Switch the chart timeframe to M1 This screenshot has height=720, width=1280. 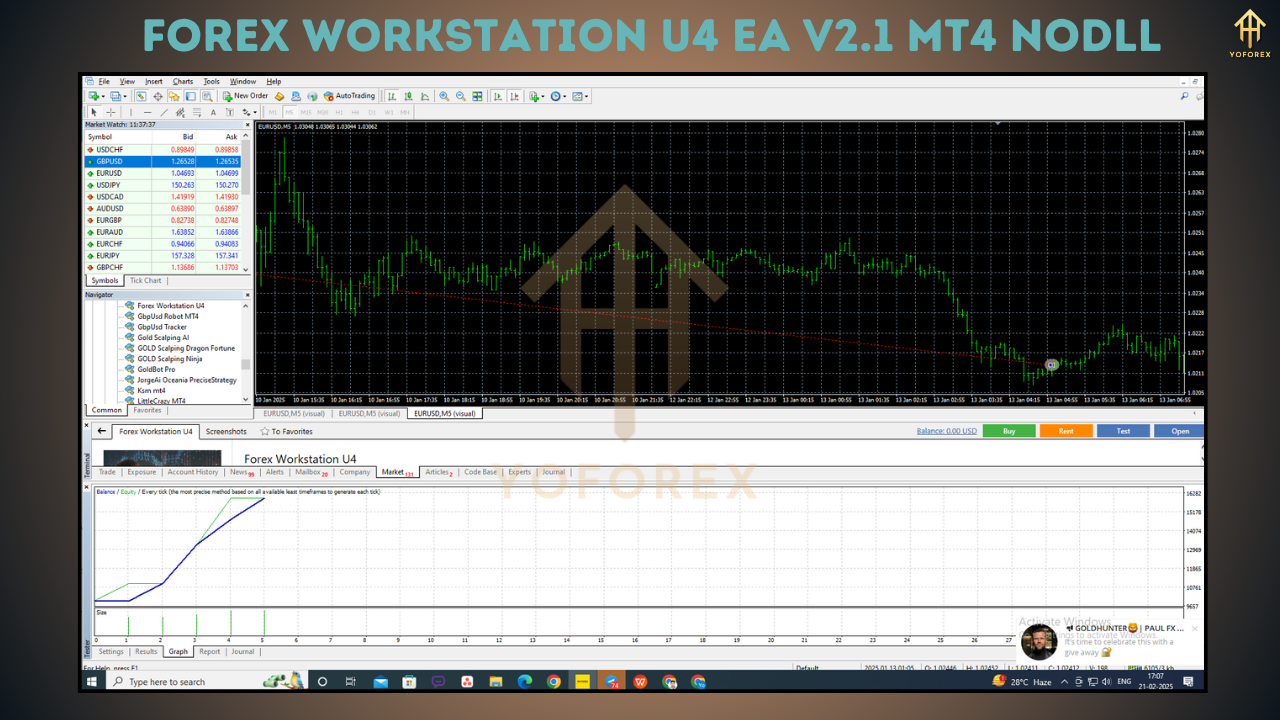[x=274, y=112]
